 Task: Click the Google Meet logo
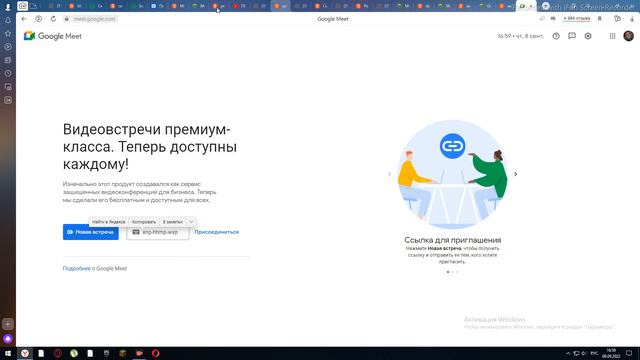click(53, 36)
